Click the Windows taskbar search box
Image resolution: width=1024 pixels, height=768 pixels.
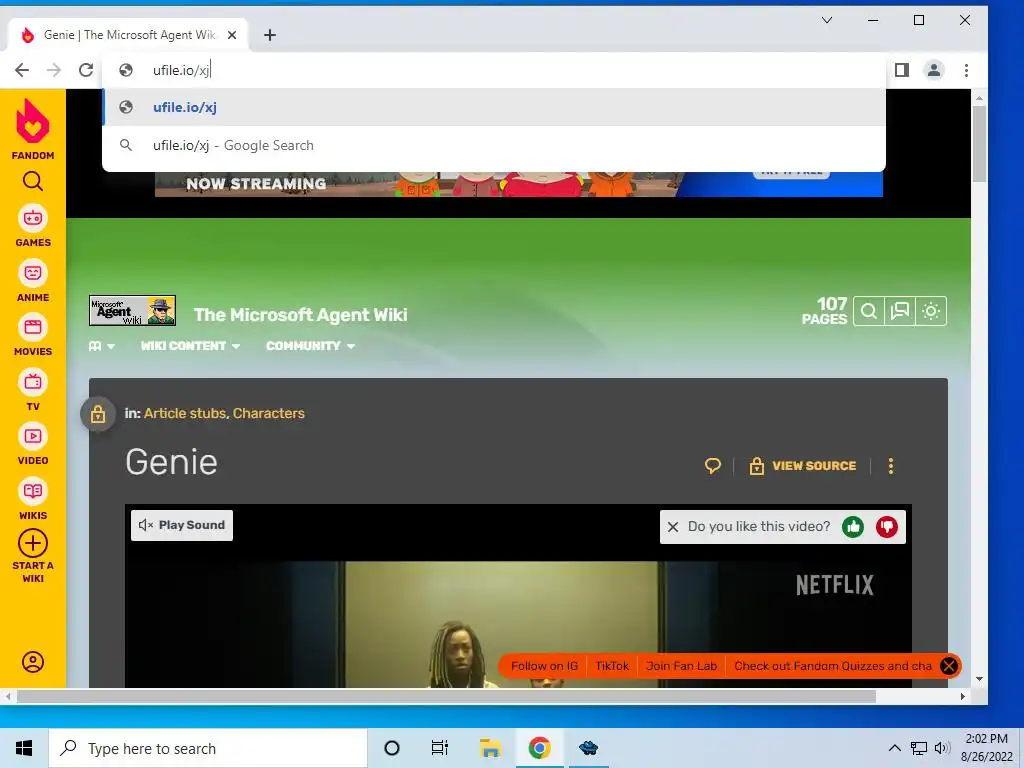208,748
